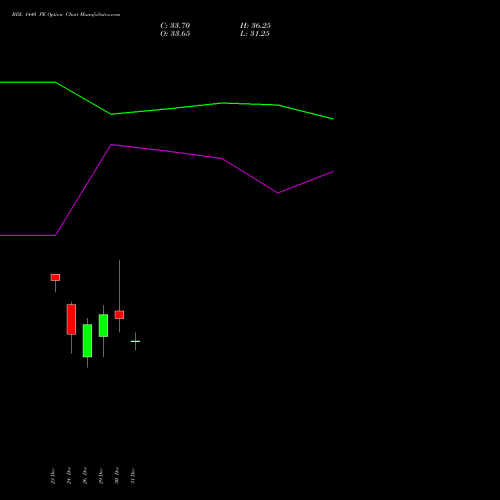
Task: Click the red candle body for 30 Dec
Action: tap(119, 315)
